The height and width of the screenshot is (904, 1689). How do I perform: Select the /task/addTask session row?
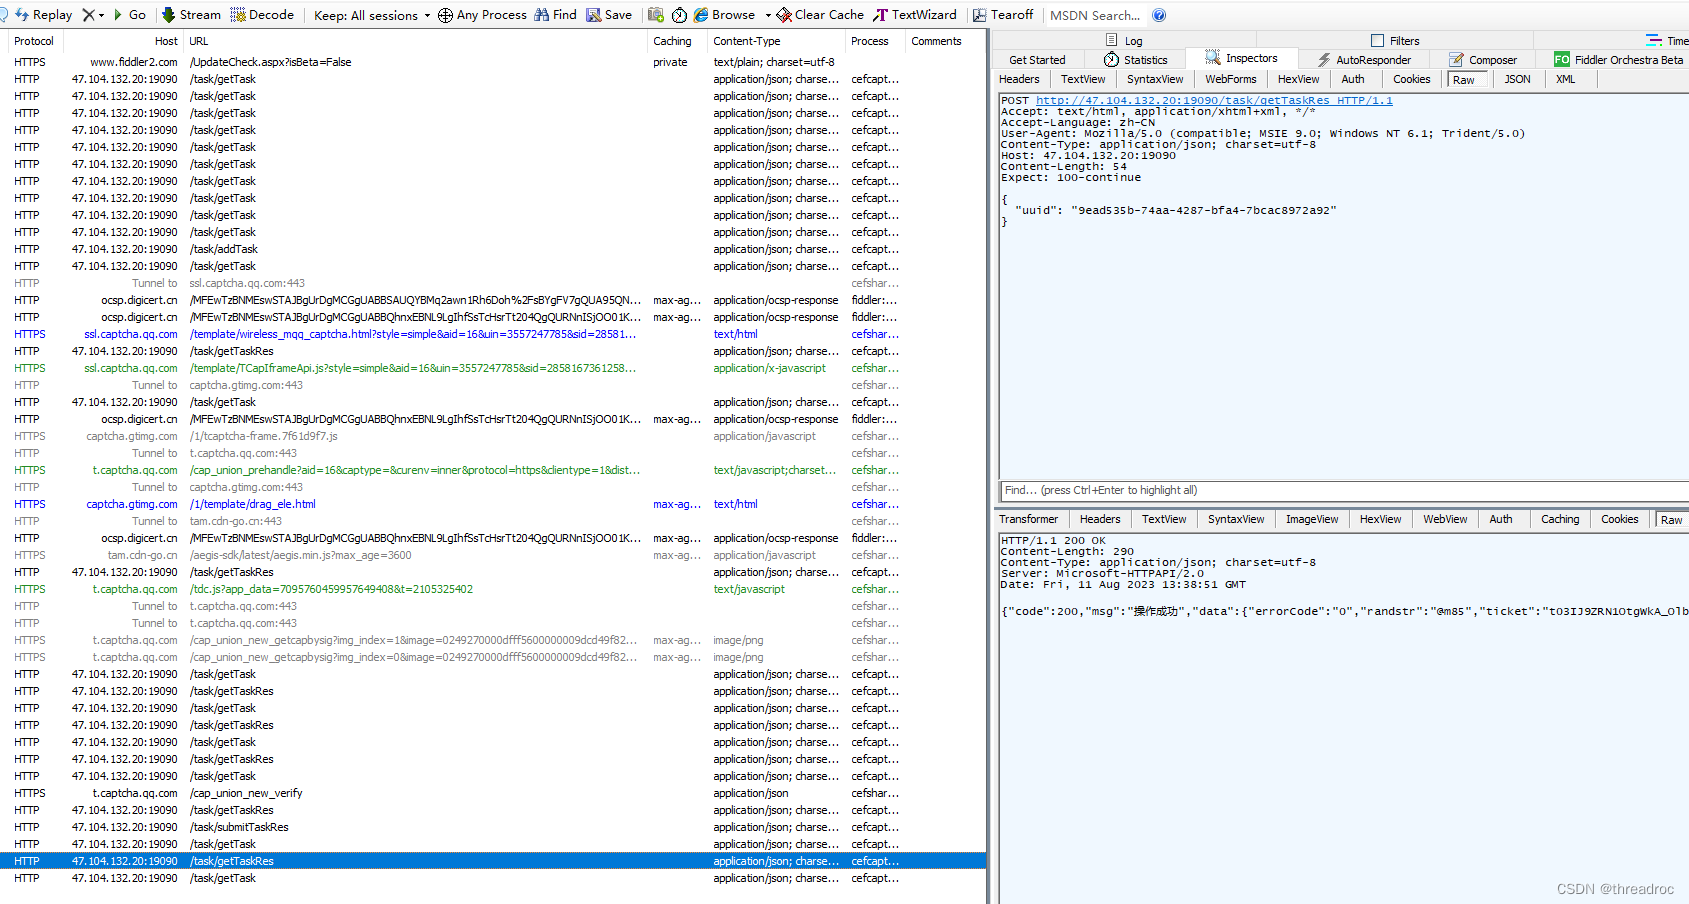493,249
